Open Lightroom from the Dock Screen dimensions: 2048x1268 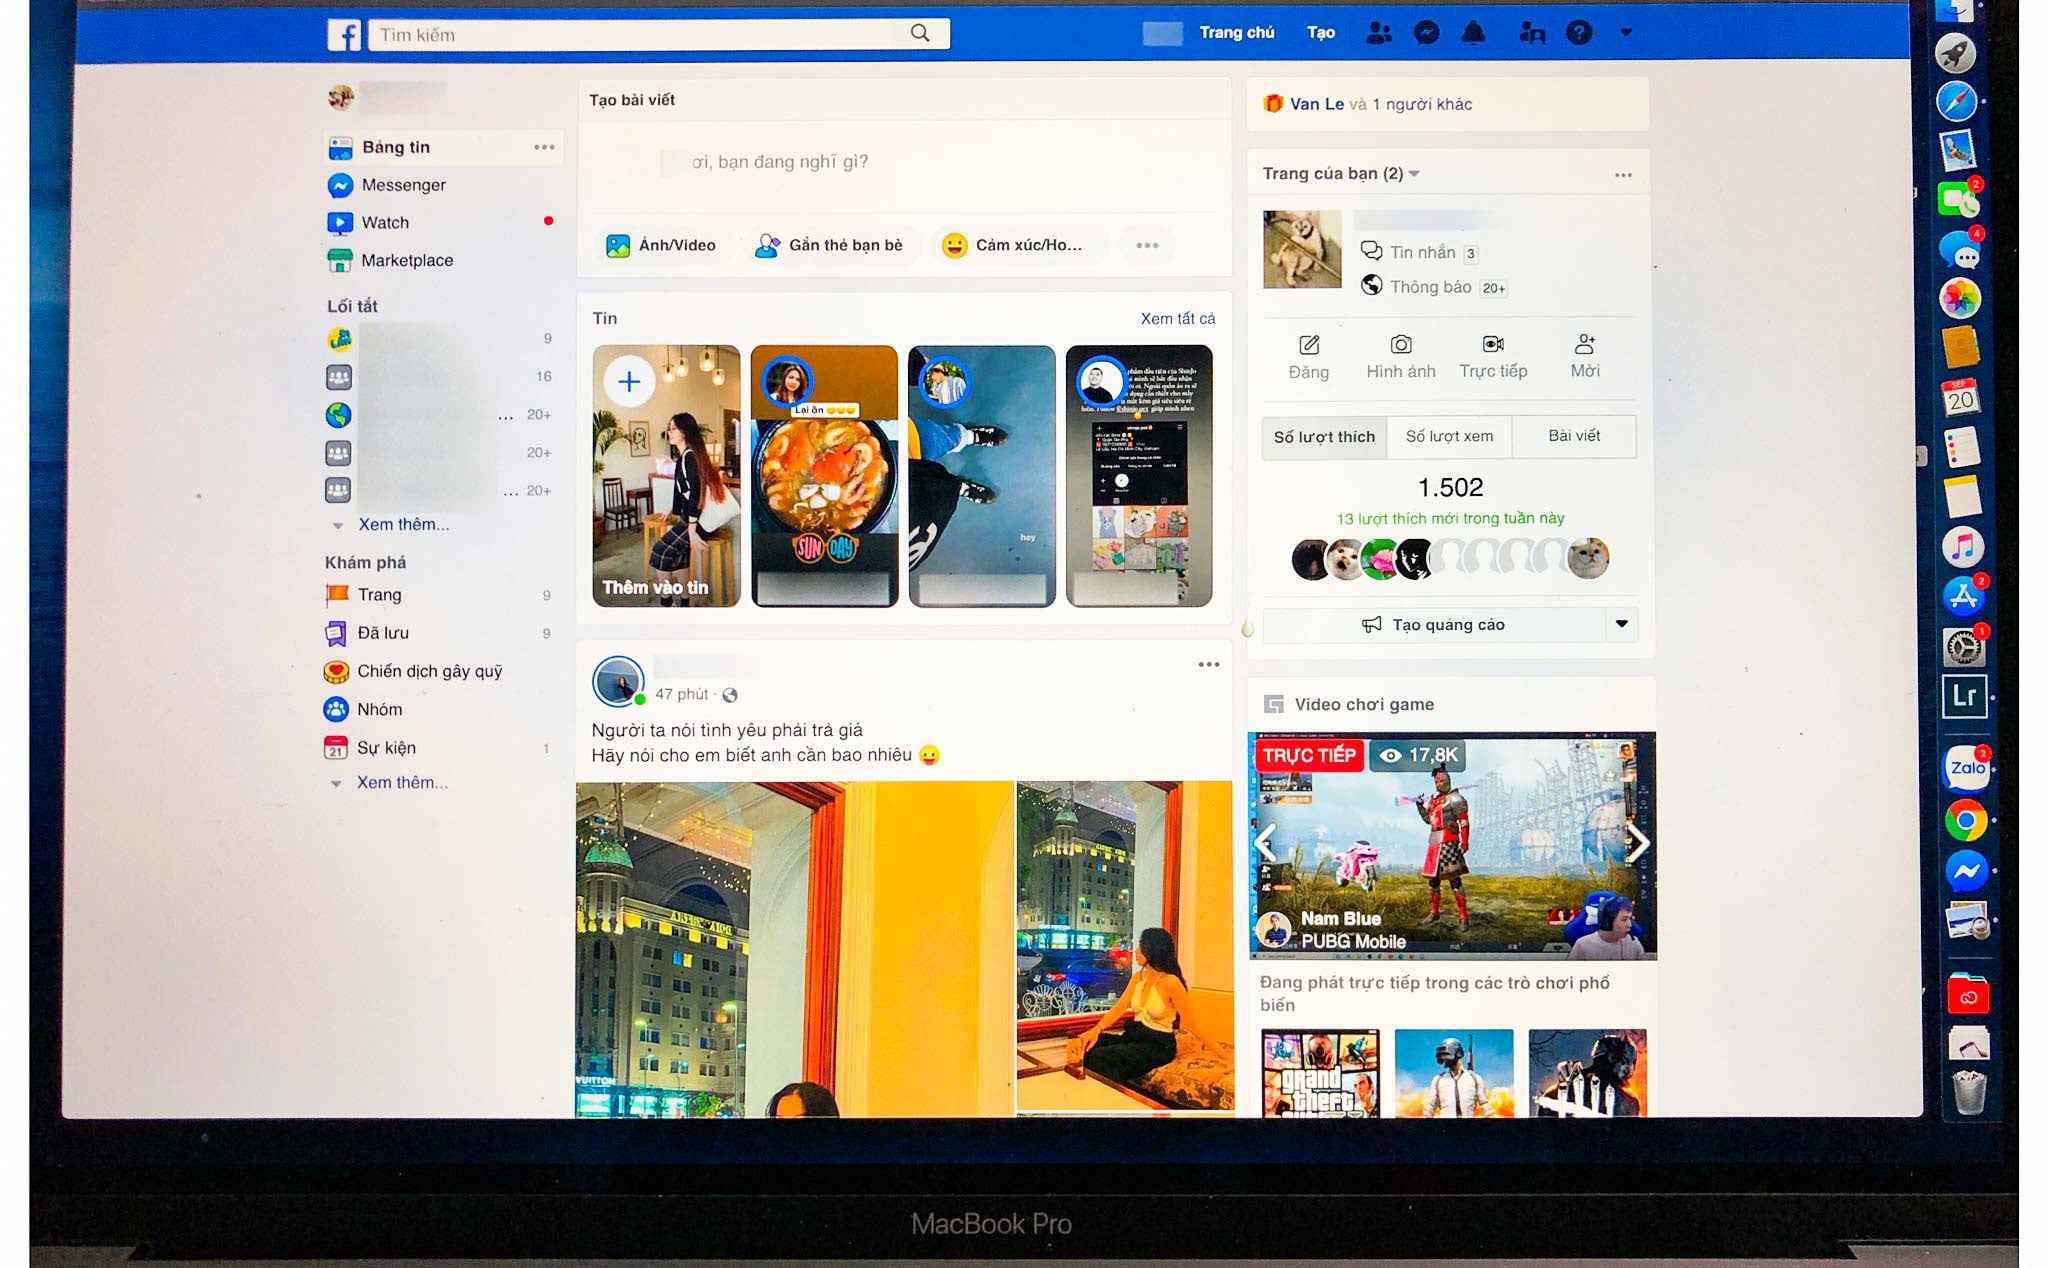coord(1964,697)
